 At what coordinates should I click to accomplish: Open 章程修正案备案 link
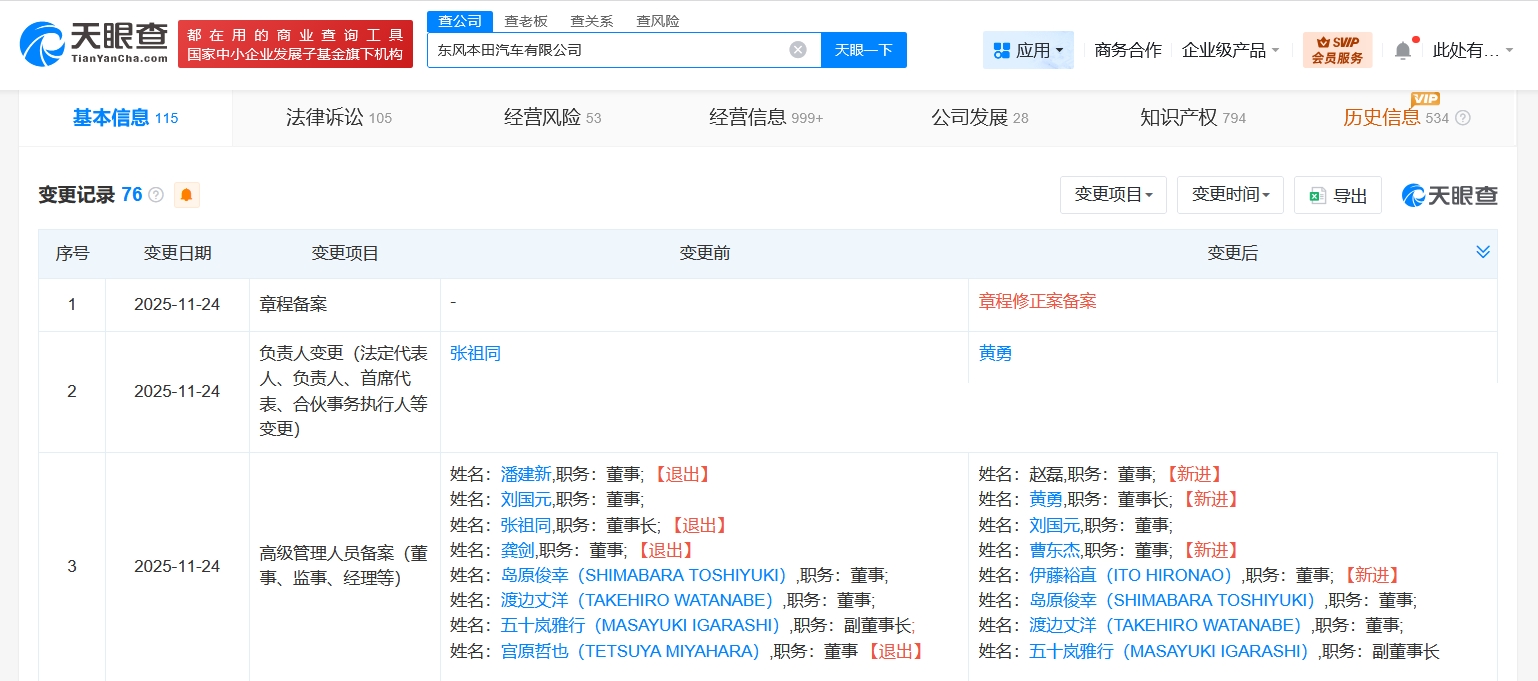pyautogui.click(x=1037, y=301)
